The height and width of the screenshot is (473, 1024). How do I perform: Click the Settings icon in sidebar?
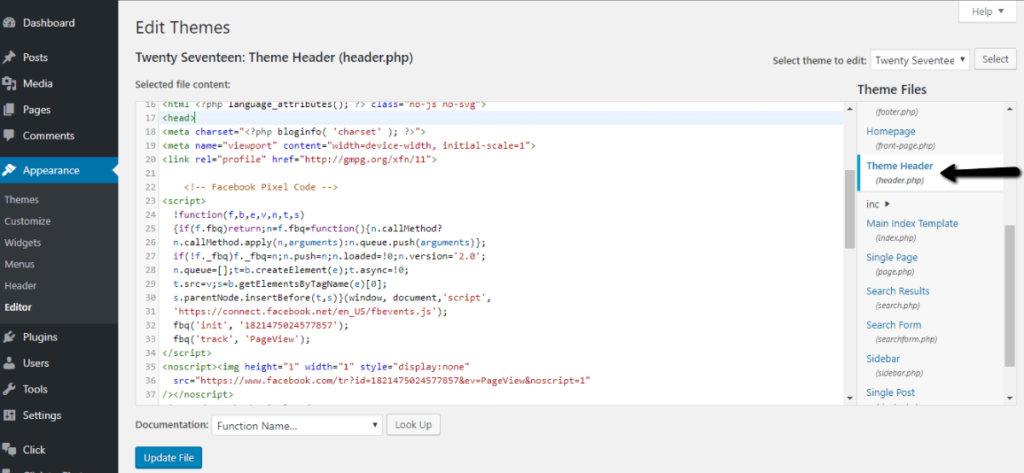tap(10, 415)
